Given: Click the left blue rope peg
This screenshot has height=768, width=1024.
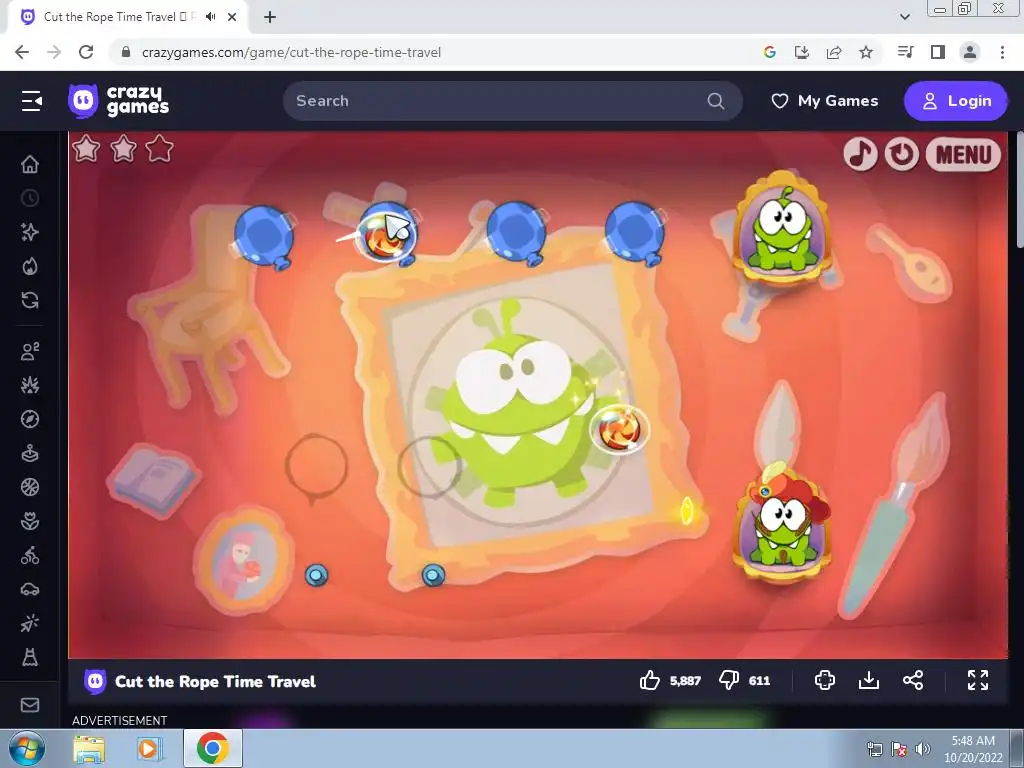Looking at the screenshot, I should pyautogui.click(x=316, y=575).
